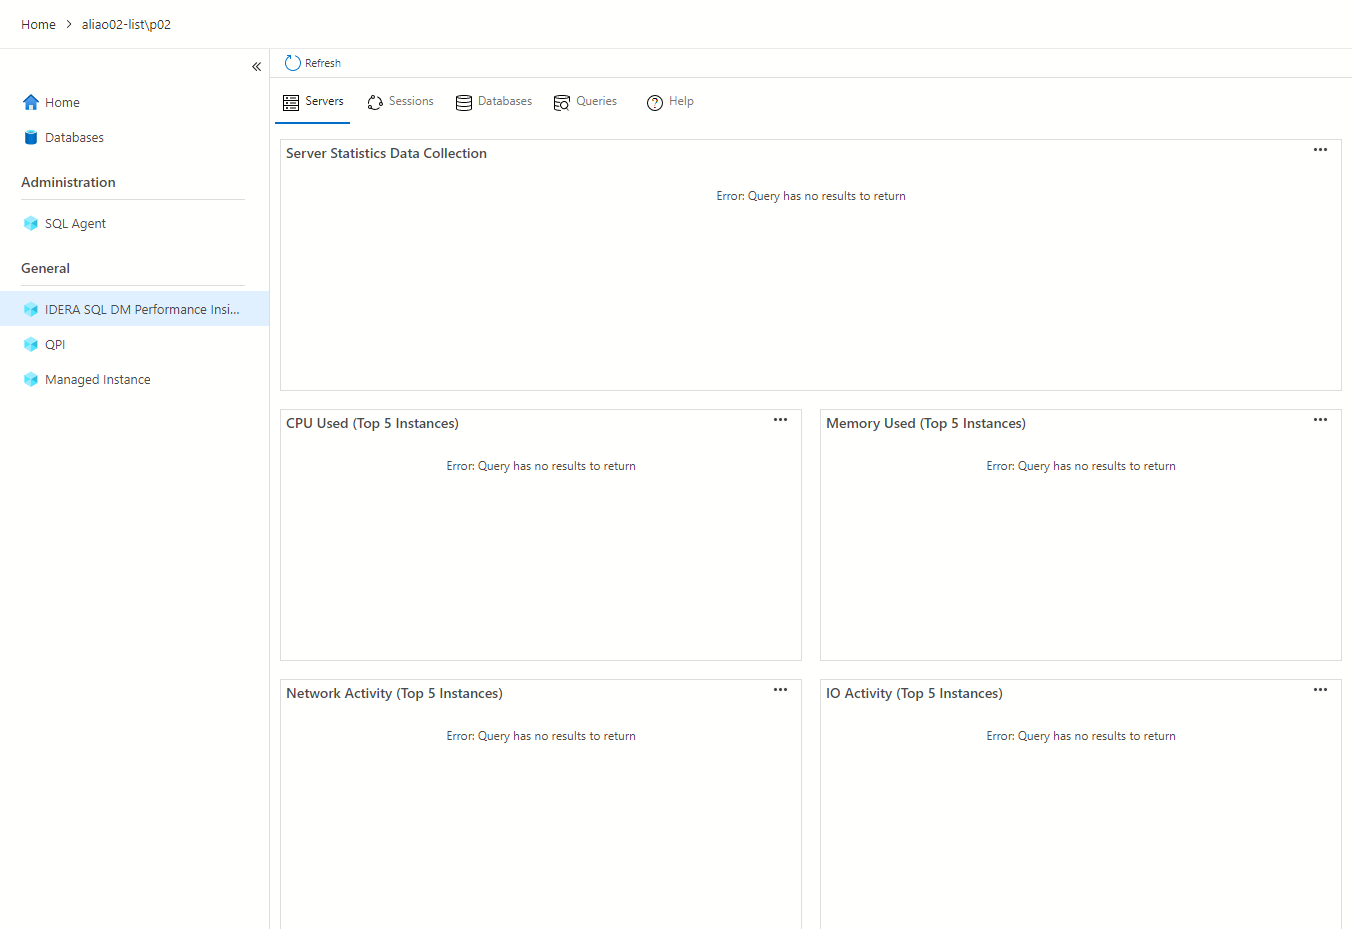Switch to the Databases tab
Screen dimensions: 1352x929
pos(493,101)
